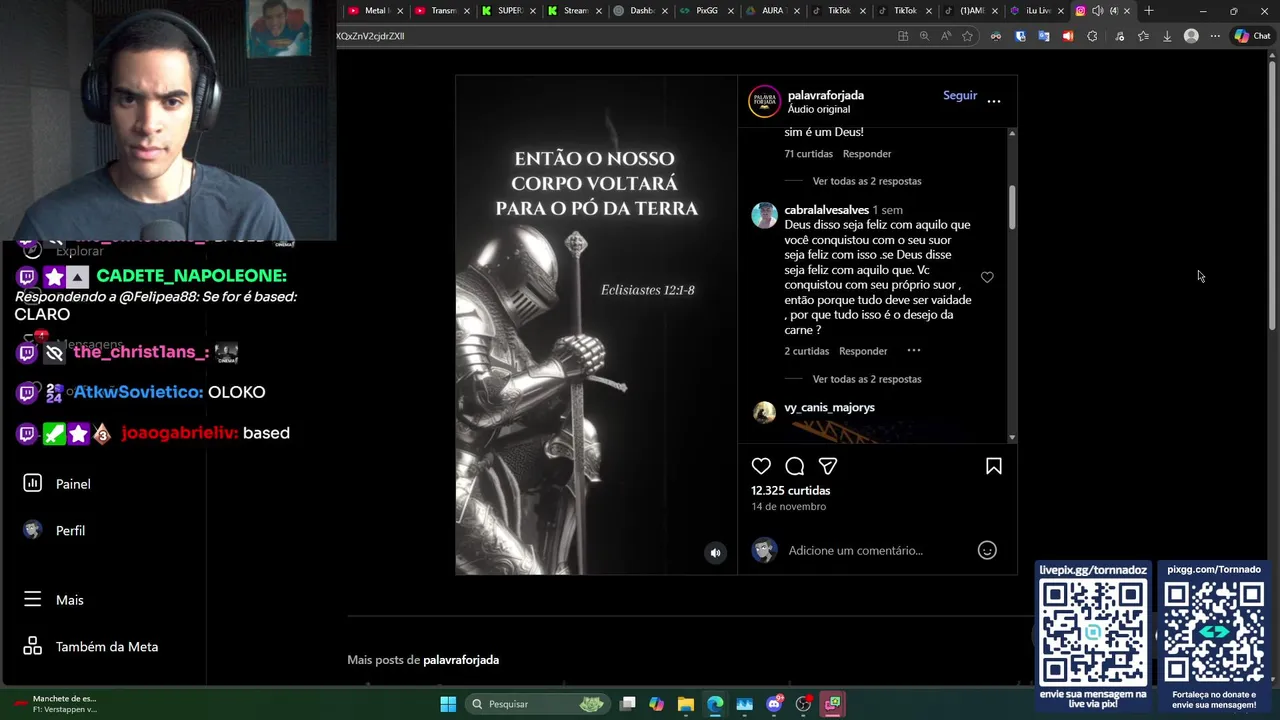Open the 'Manchete de es...' news widget
The width and height of the screenshot is (1280, 720).
[55, 704]
